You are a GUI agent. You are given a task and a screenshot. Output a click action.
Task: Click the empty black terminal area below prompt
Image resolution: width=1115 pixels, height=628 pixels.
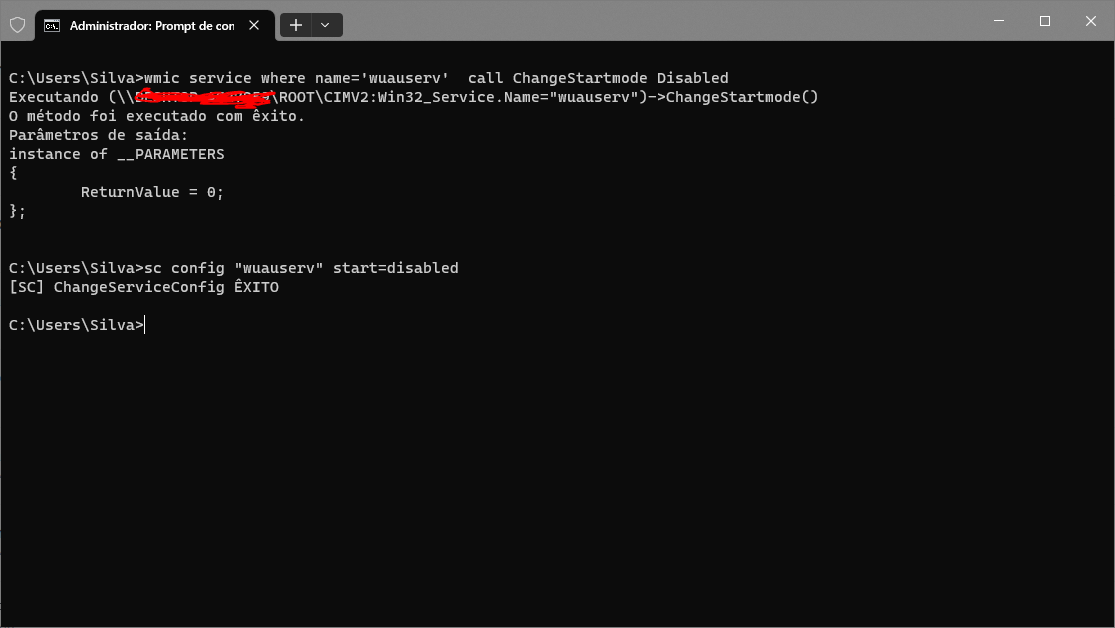(558, 484)
